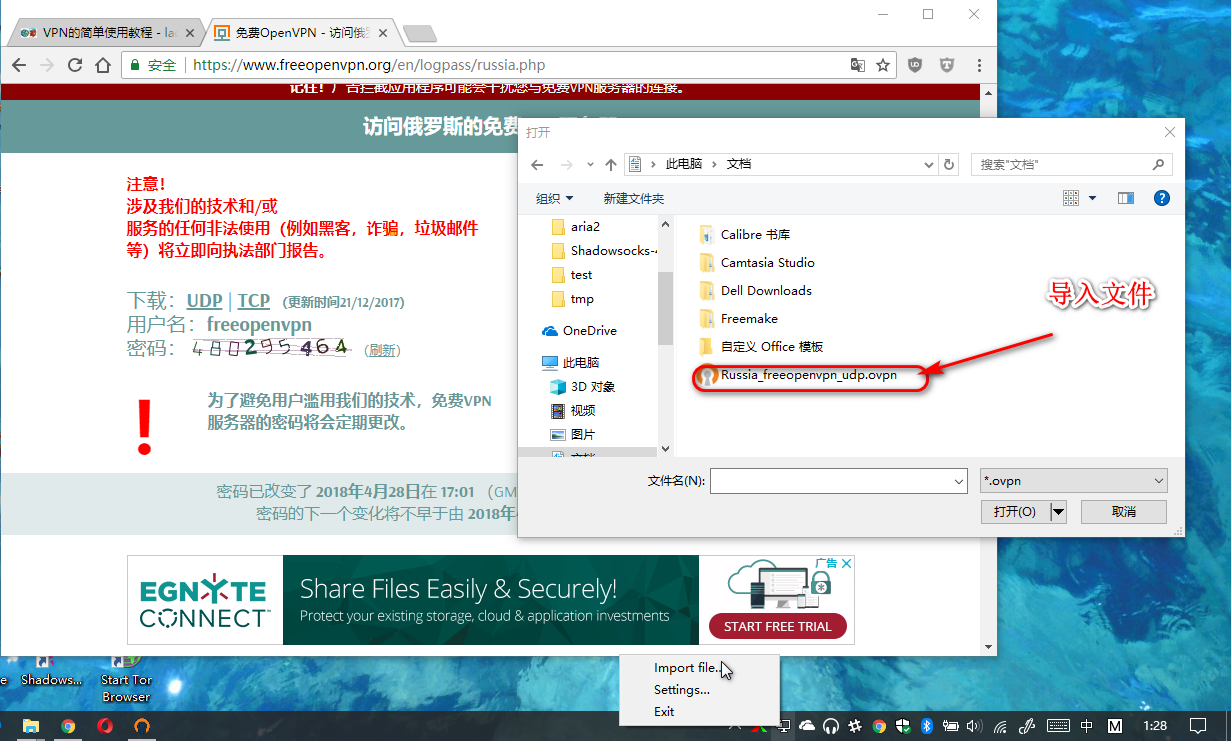Select the Calibre 书库 folder
Screen dimensions: 1231x741
click(x=745, y=235)
